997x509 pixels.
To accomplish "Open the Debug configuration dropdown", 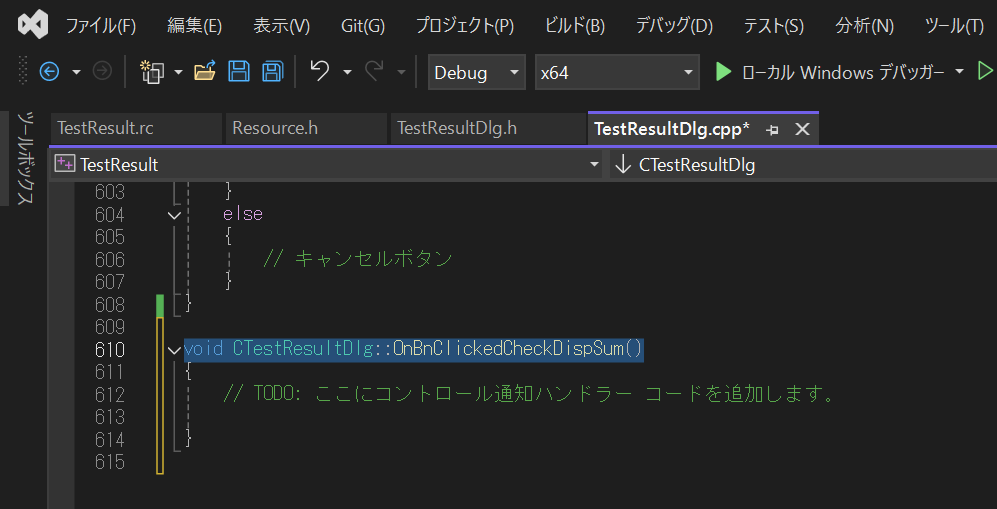I will (476, 72).
